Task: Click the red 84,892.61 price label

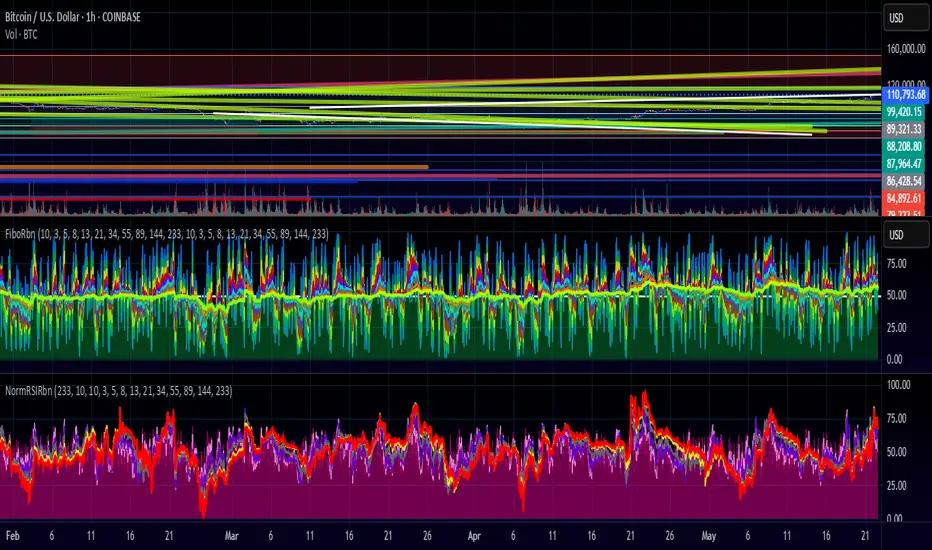Action: coord(904,198)
